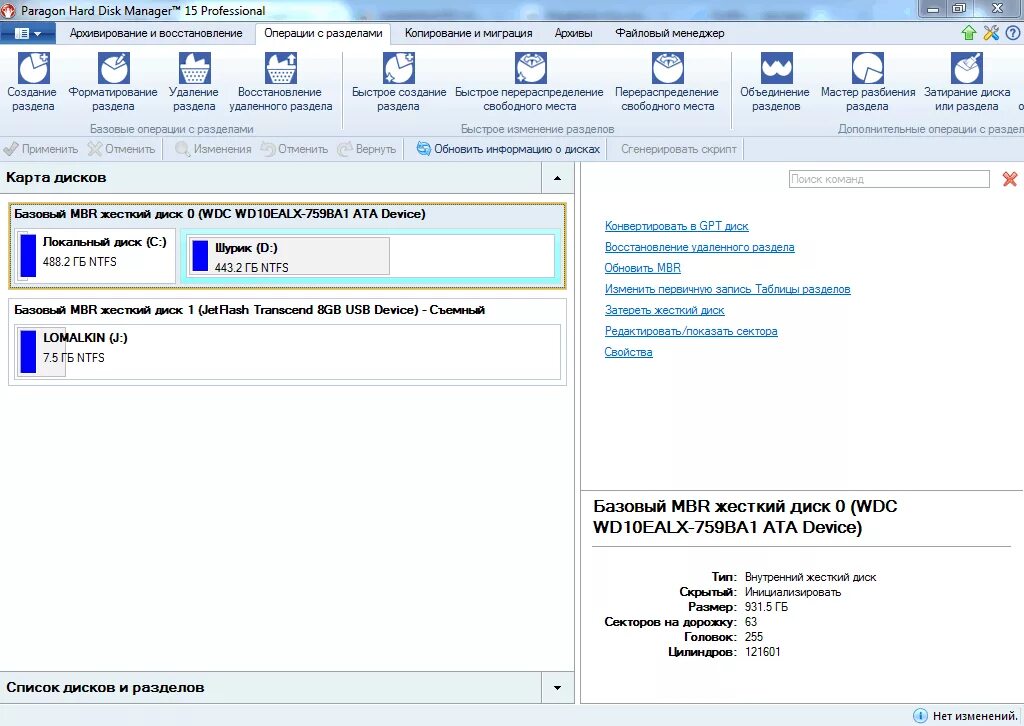Click the blue bar of LOMALKIN (J:) partition

tap(28, 351)
